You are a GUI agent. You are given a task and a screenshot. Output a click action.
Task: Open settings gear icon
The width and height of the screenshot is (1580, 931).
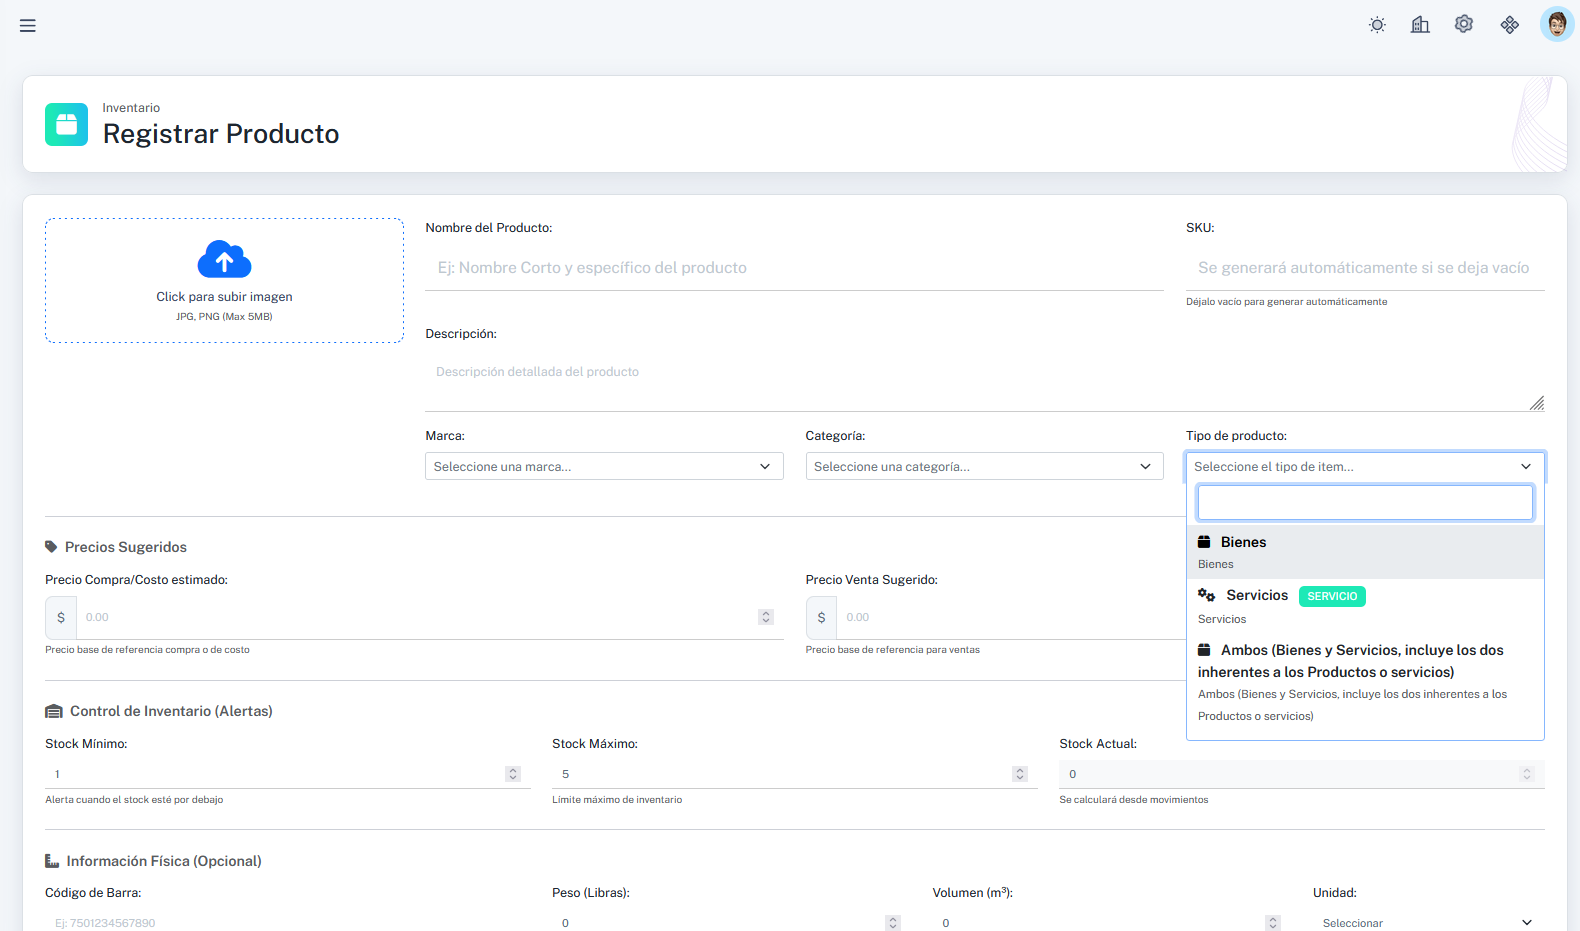(x=1464, y=24)
